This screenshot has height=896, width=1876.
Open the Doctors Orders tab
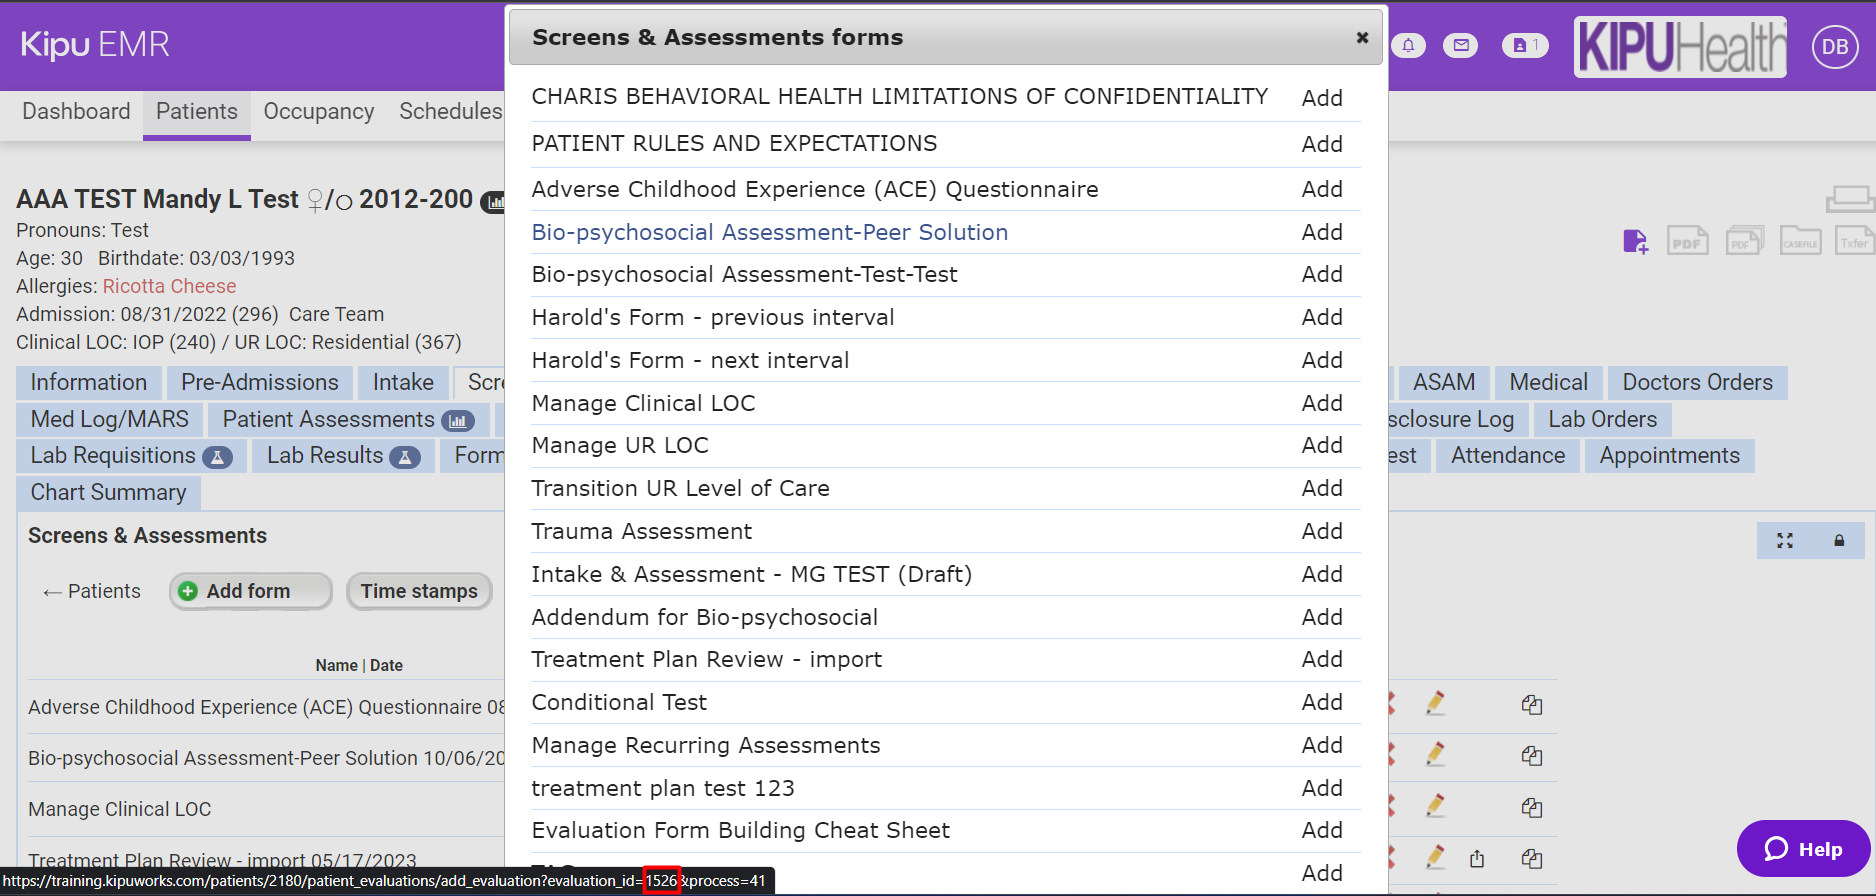point(1697,382)
